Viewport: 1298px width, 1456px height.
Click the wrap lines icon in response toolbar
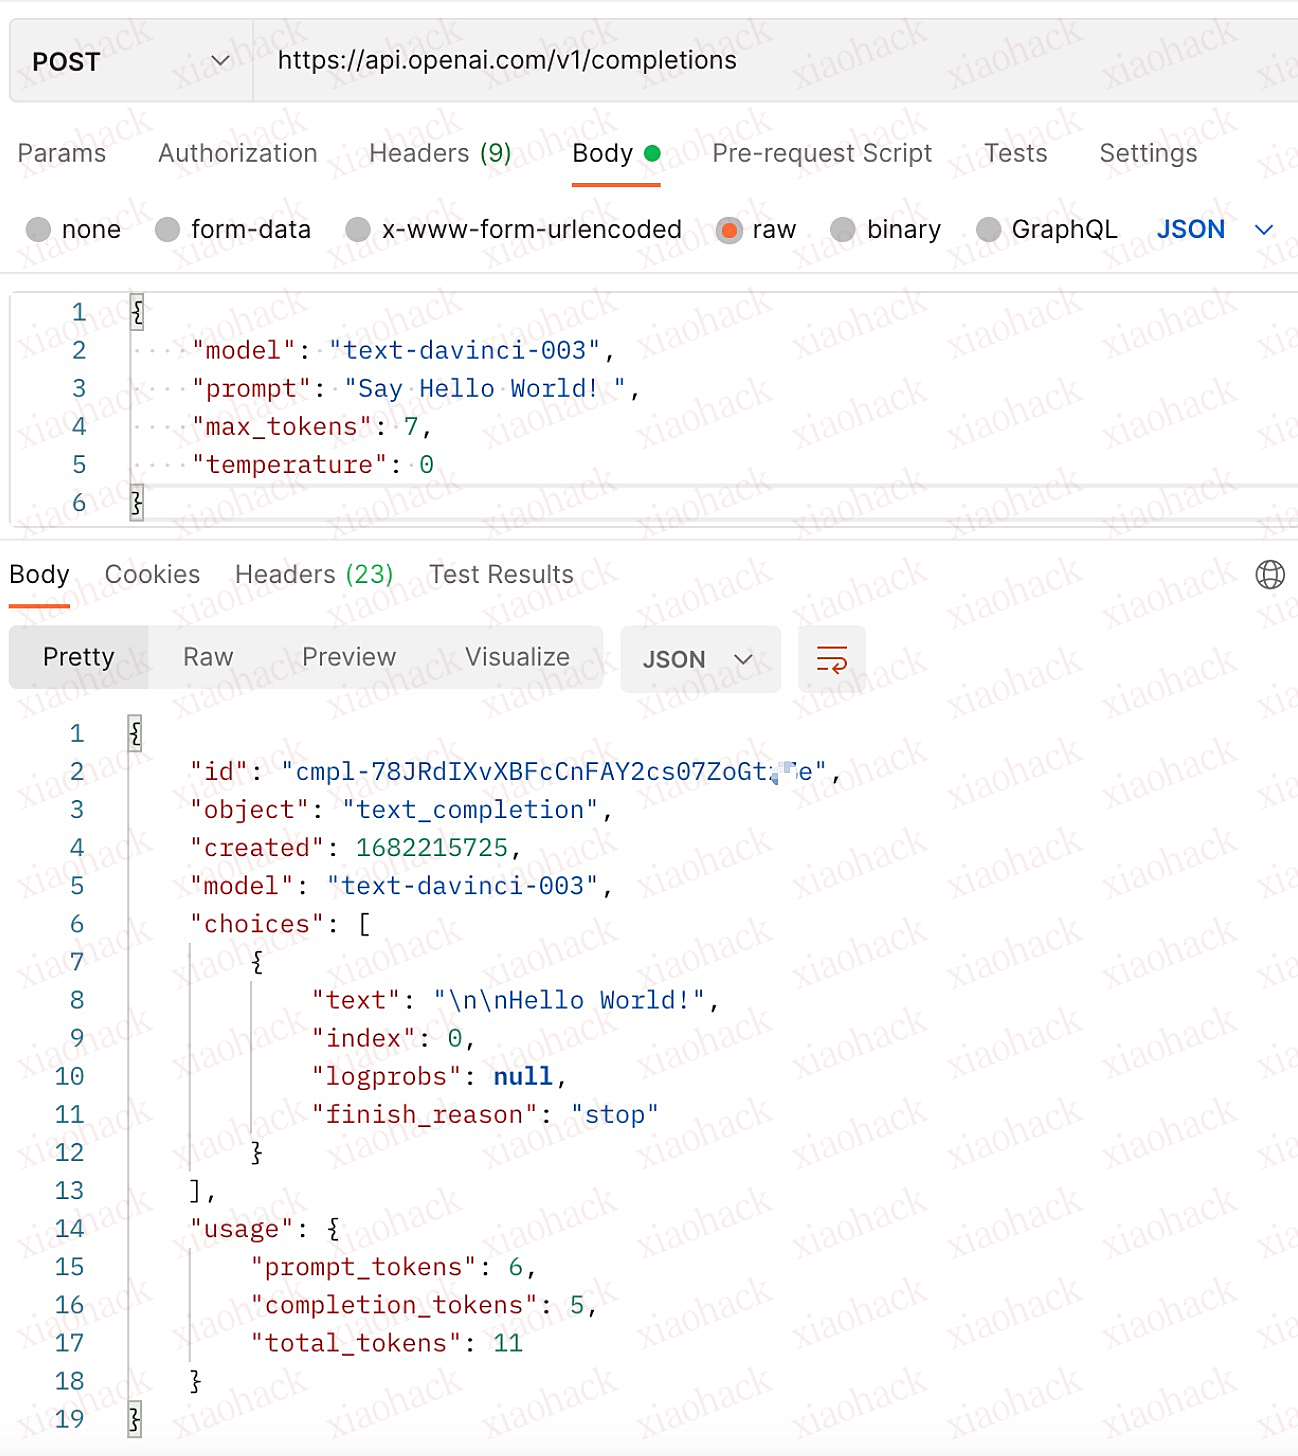(831, 659)
